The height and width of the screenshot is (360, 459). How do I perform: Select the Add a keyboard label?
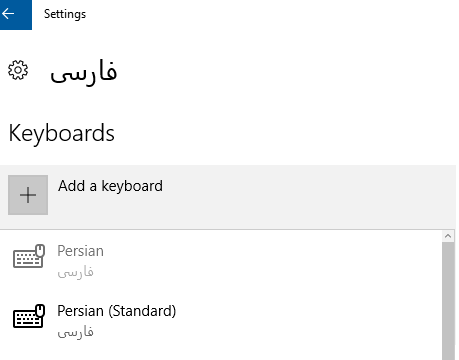click(x=110, y=186)
